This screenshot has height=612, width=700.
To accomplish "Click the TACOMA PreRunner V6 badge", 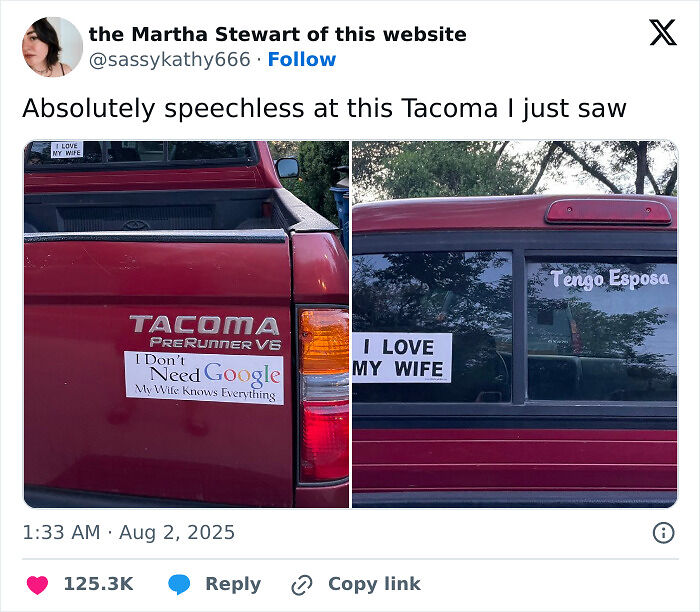I will click(x=206, y=332).
